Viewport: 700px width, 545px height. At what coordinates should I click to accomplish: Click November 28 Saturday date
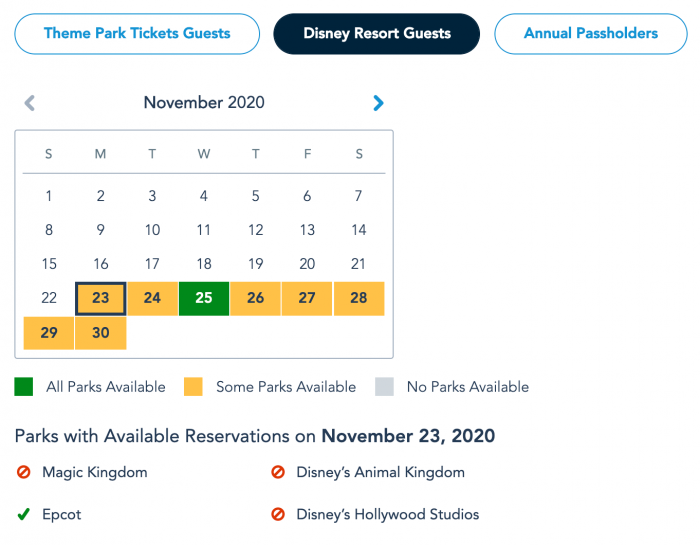359,298
